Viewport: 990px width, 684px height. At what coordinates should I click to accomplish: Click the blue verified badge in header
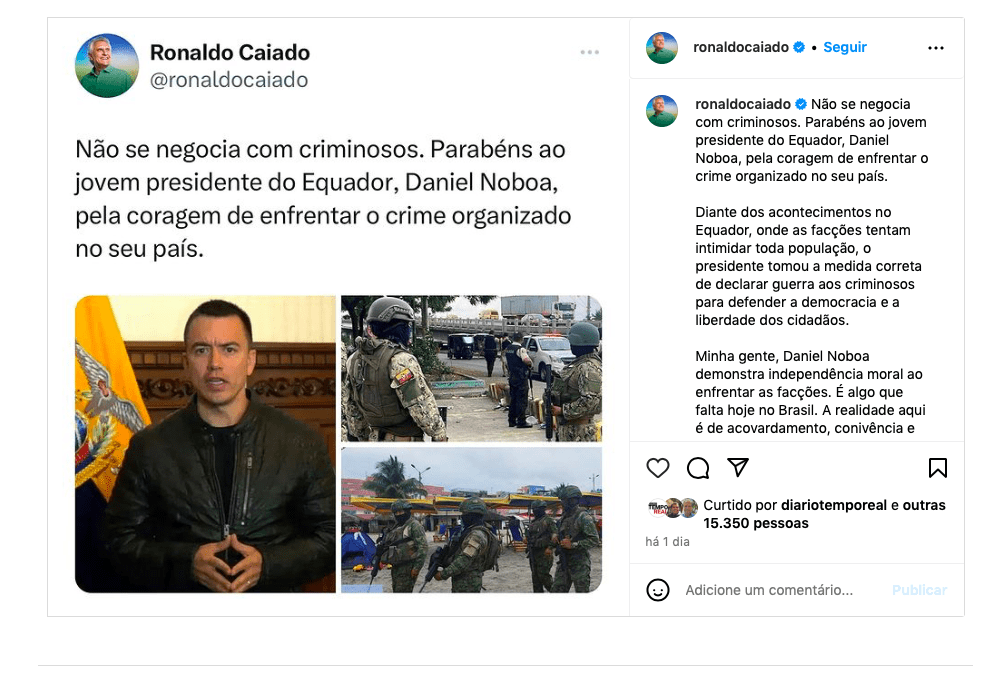pyautogui.click(x=799, y=47)
